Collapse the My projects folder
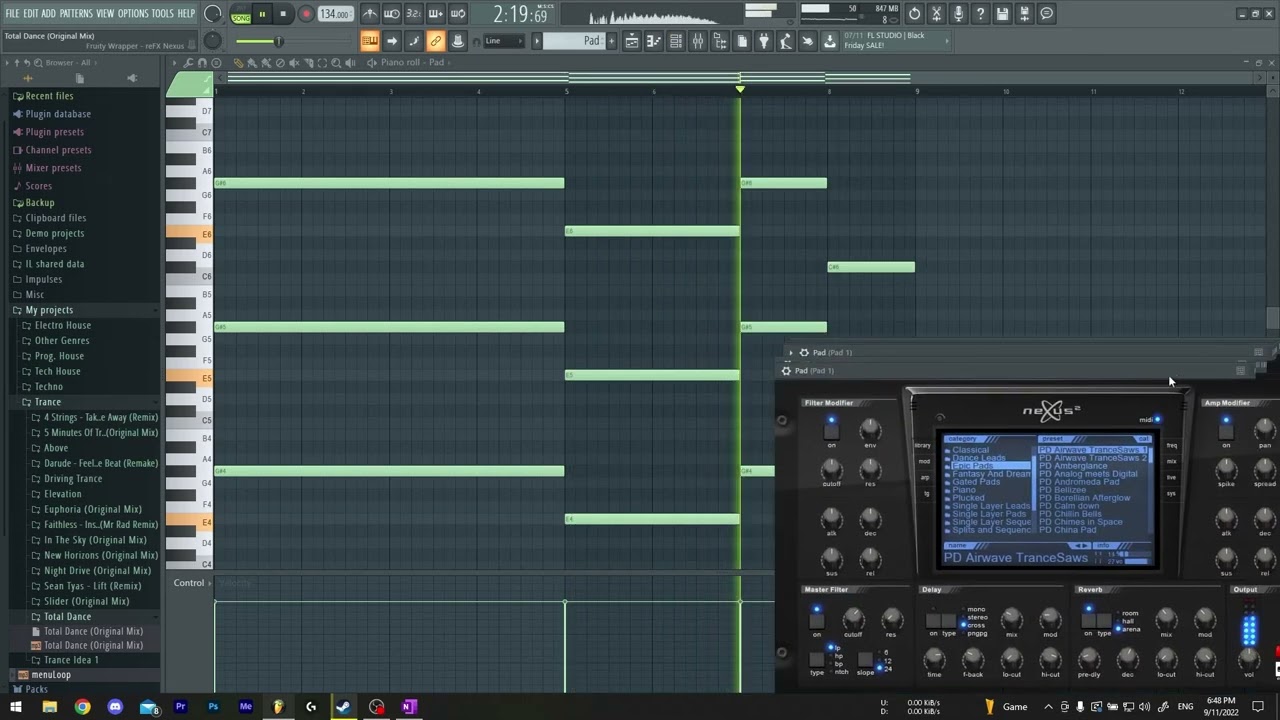This screenshot has width=1280, height=720. [49, 310]
